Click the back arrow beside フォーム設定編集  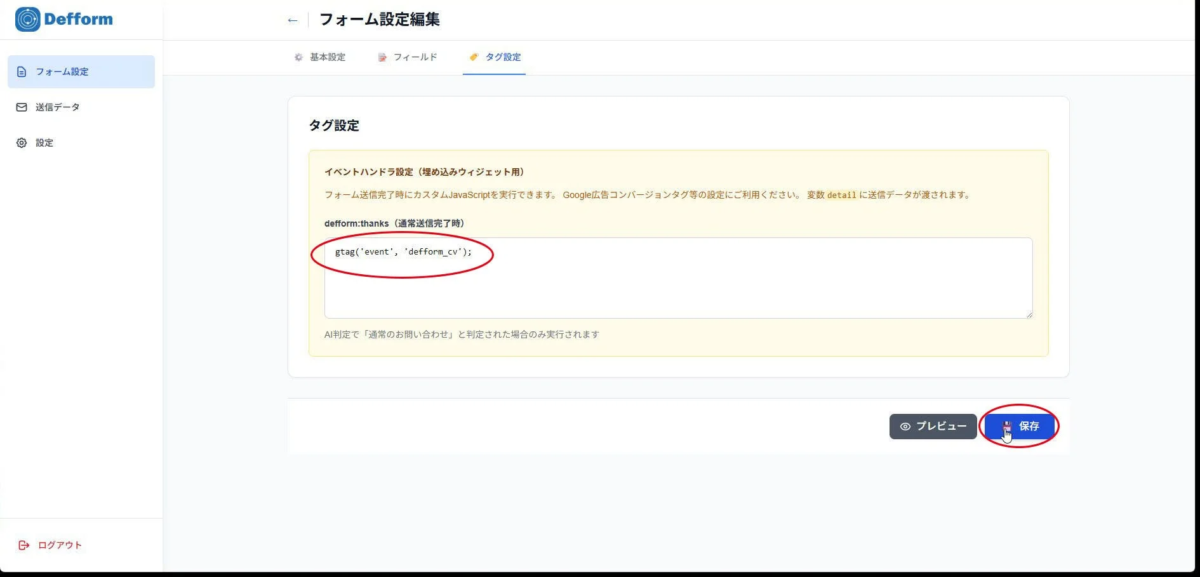[x=291, y=17]
